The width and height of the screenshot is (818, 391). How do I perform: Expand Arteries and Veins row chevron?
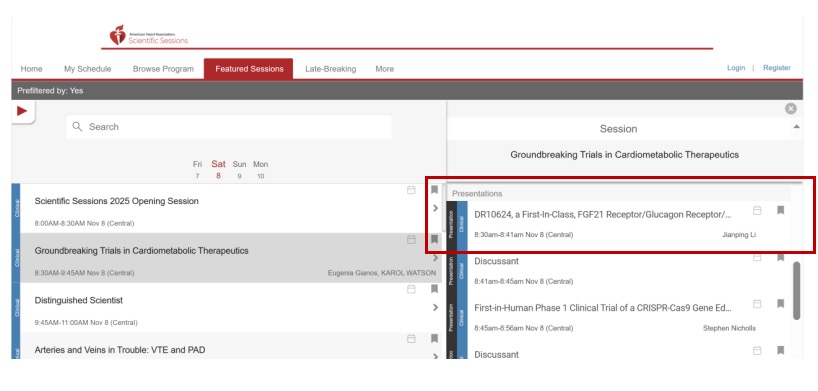pos(436,356)
